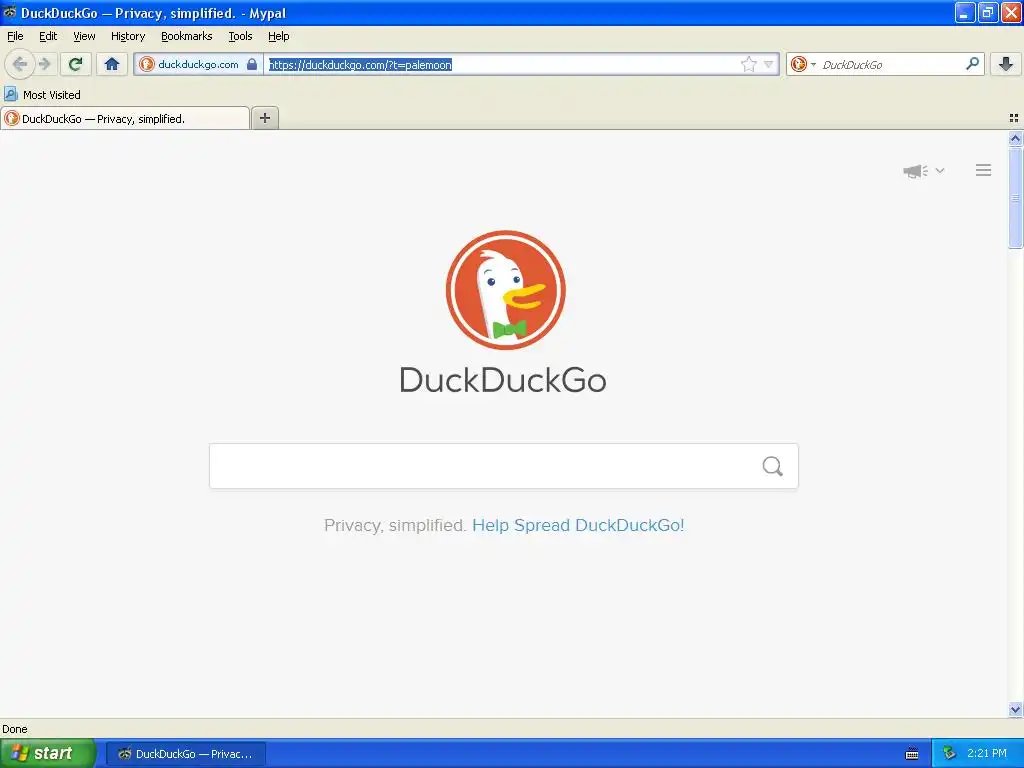1024x768 pixels.
Task: Open the Downloads arrow button
Action: click(1006, 64)
